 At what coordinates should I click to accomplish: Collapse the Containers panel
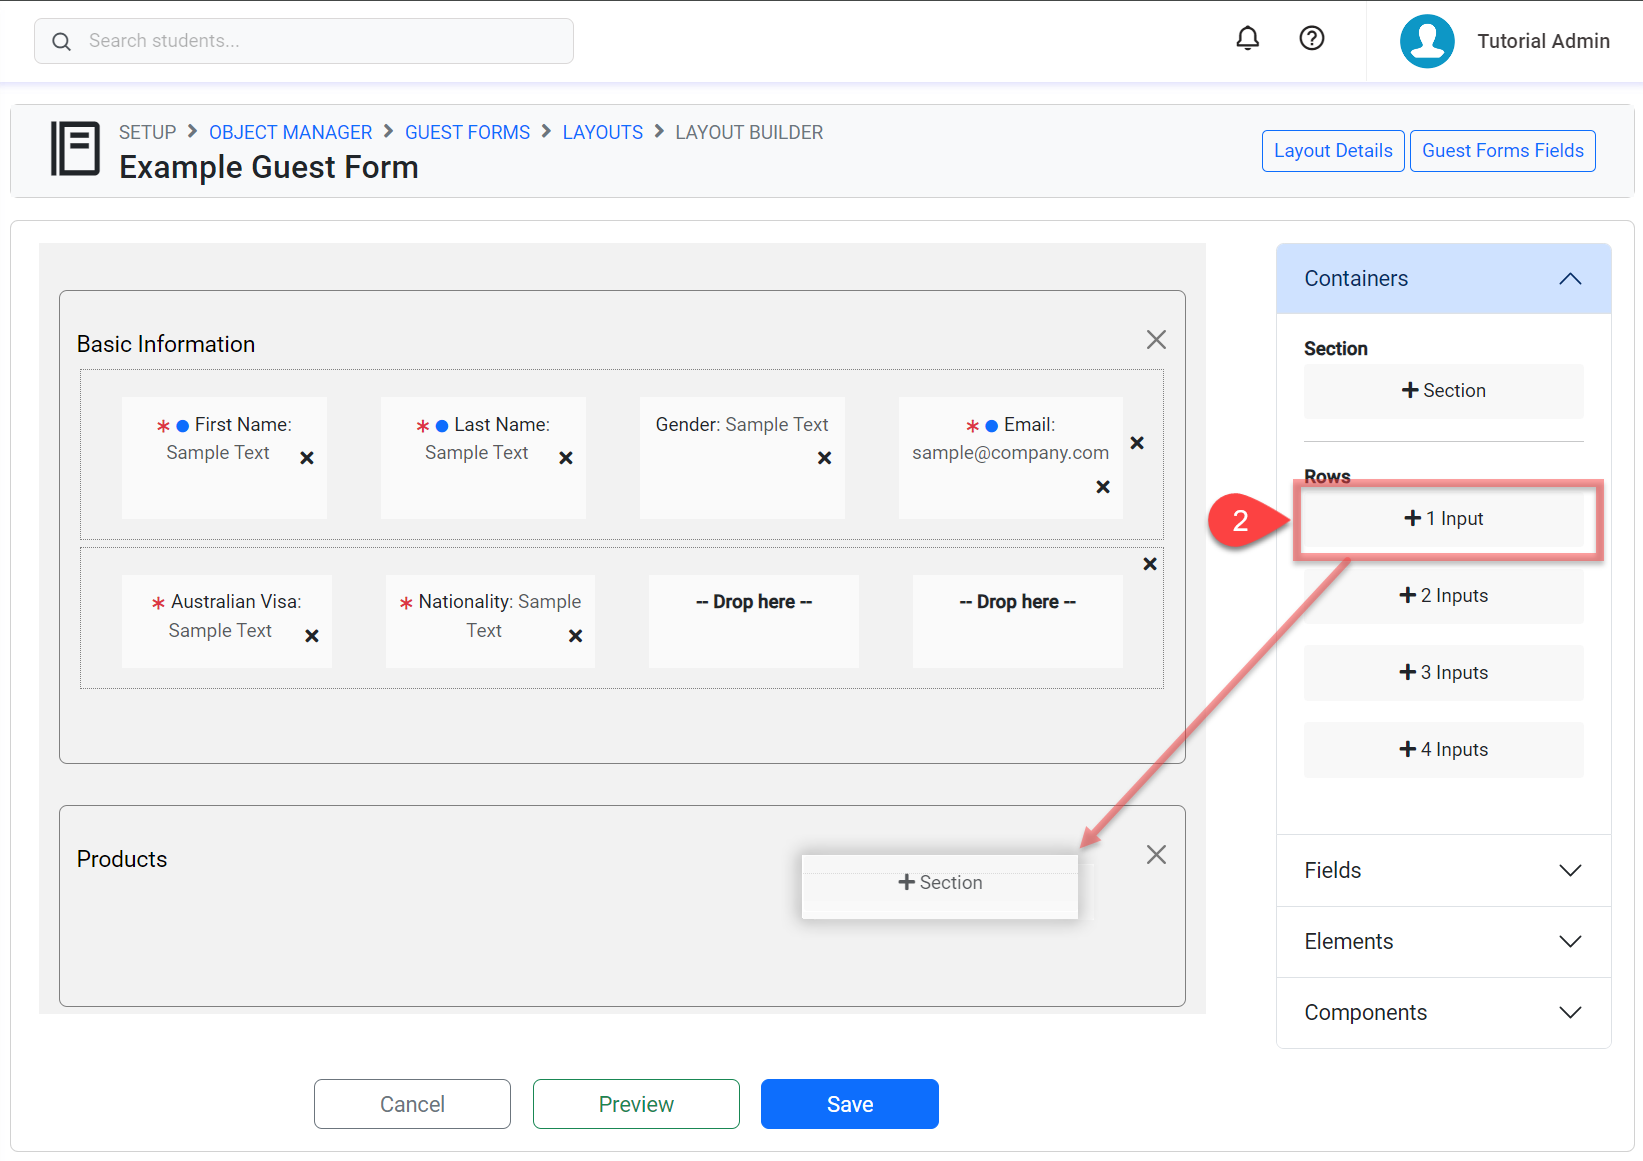(1569, 279)
